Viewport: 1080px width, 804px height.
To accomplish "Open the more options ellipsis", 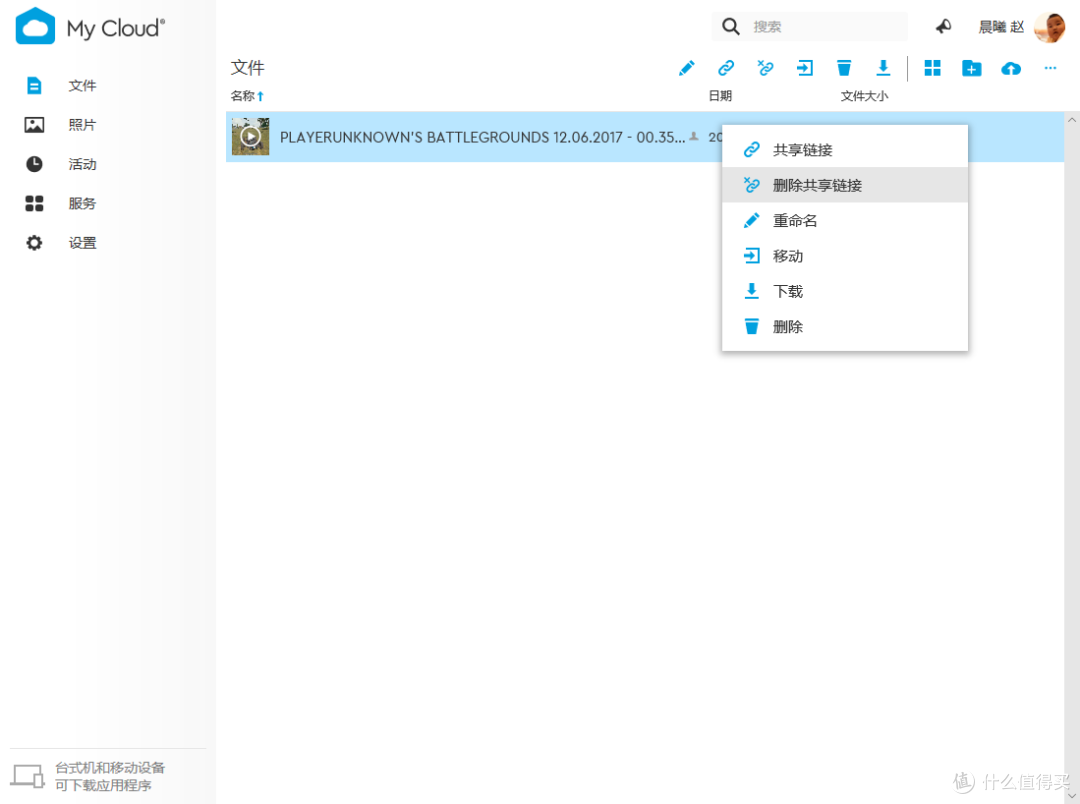I will click(1050, 68).
